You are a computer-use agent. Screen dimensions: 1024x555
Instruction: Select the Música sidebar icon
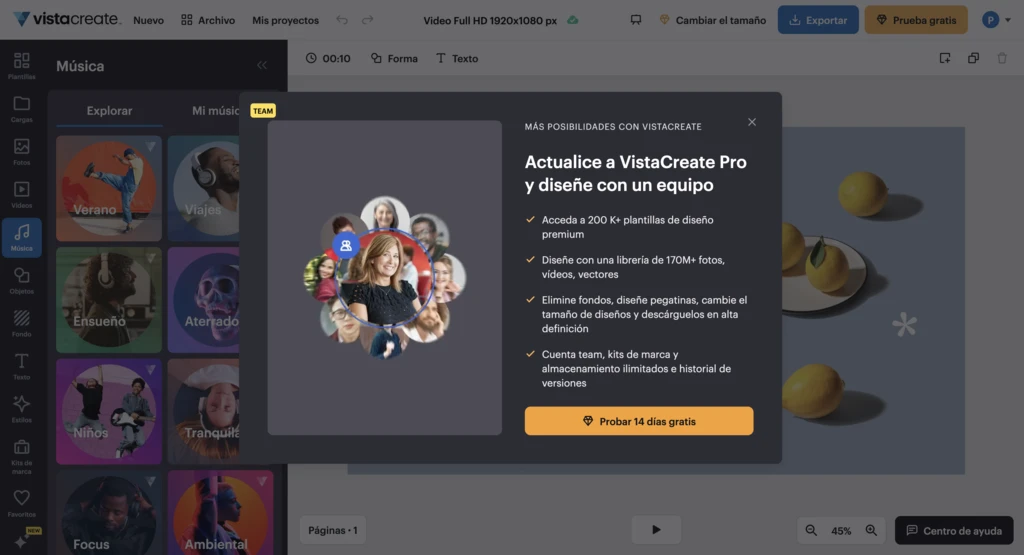[22, 238]
